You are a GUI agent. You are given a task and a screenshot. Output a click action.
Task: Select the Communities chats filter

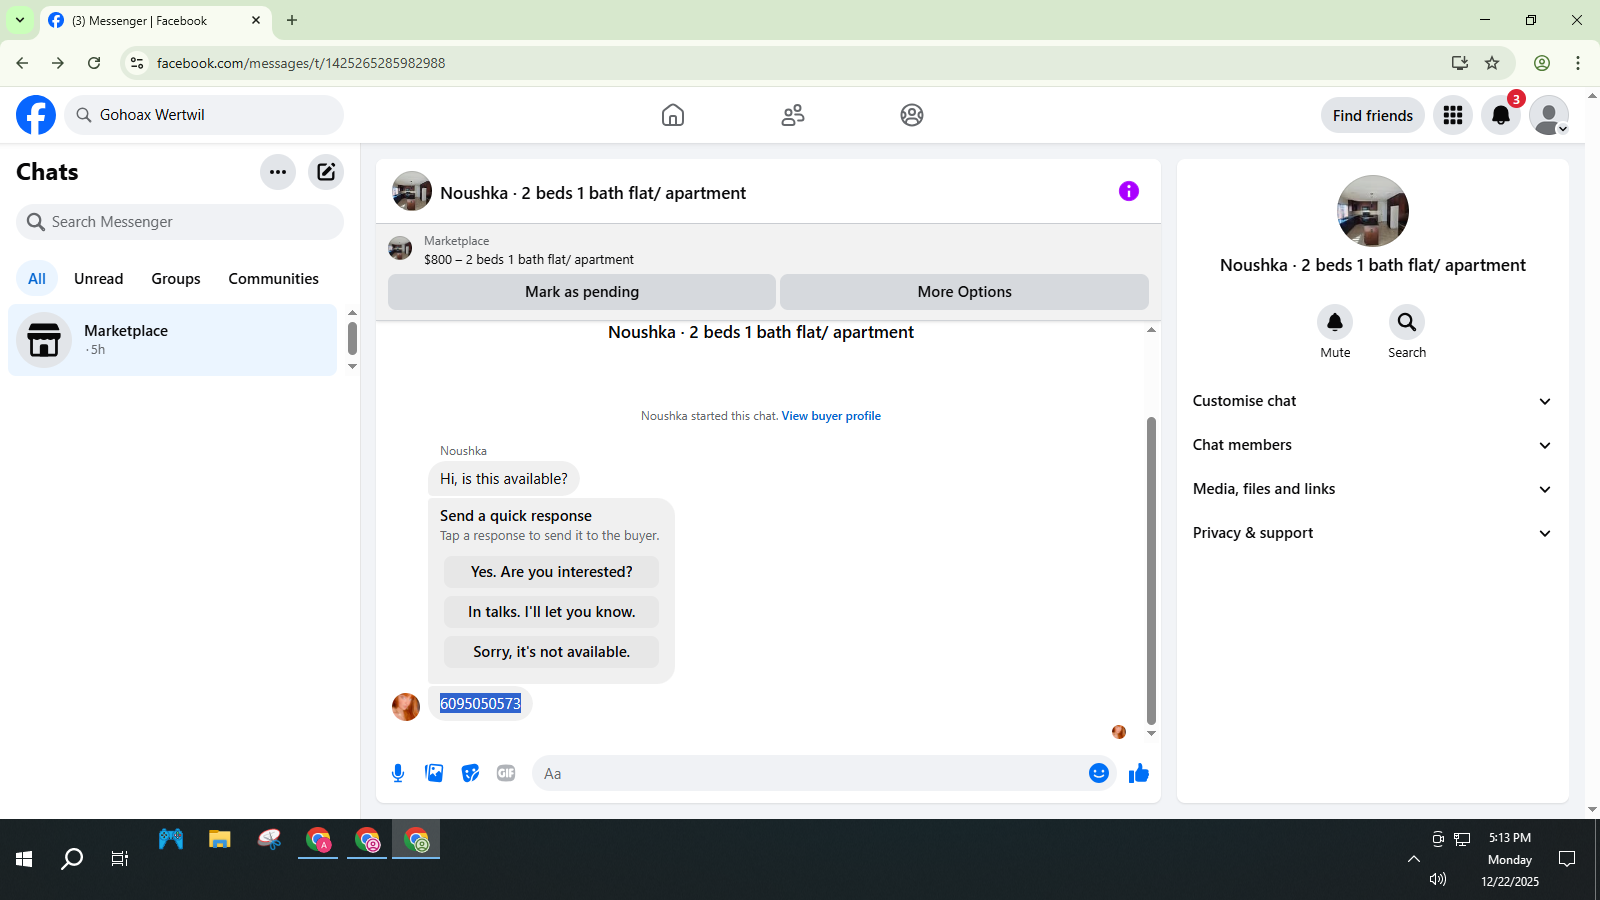point(273,279)
